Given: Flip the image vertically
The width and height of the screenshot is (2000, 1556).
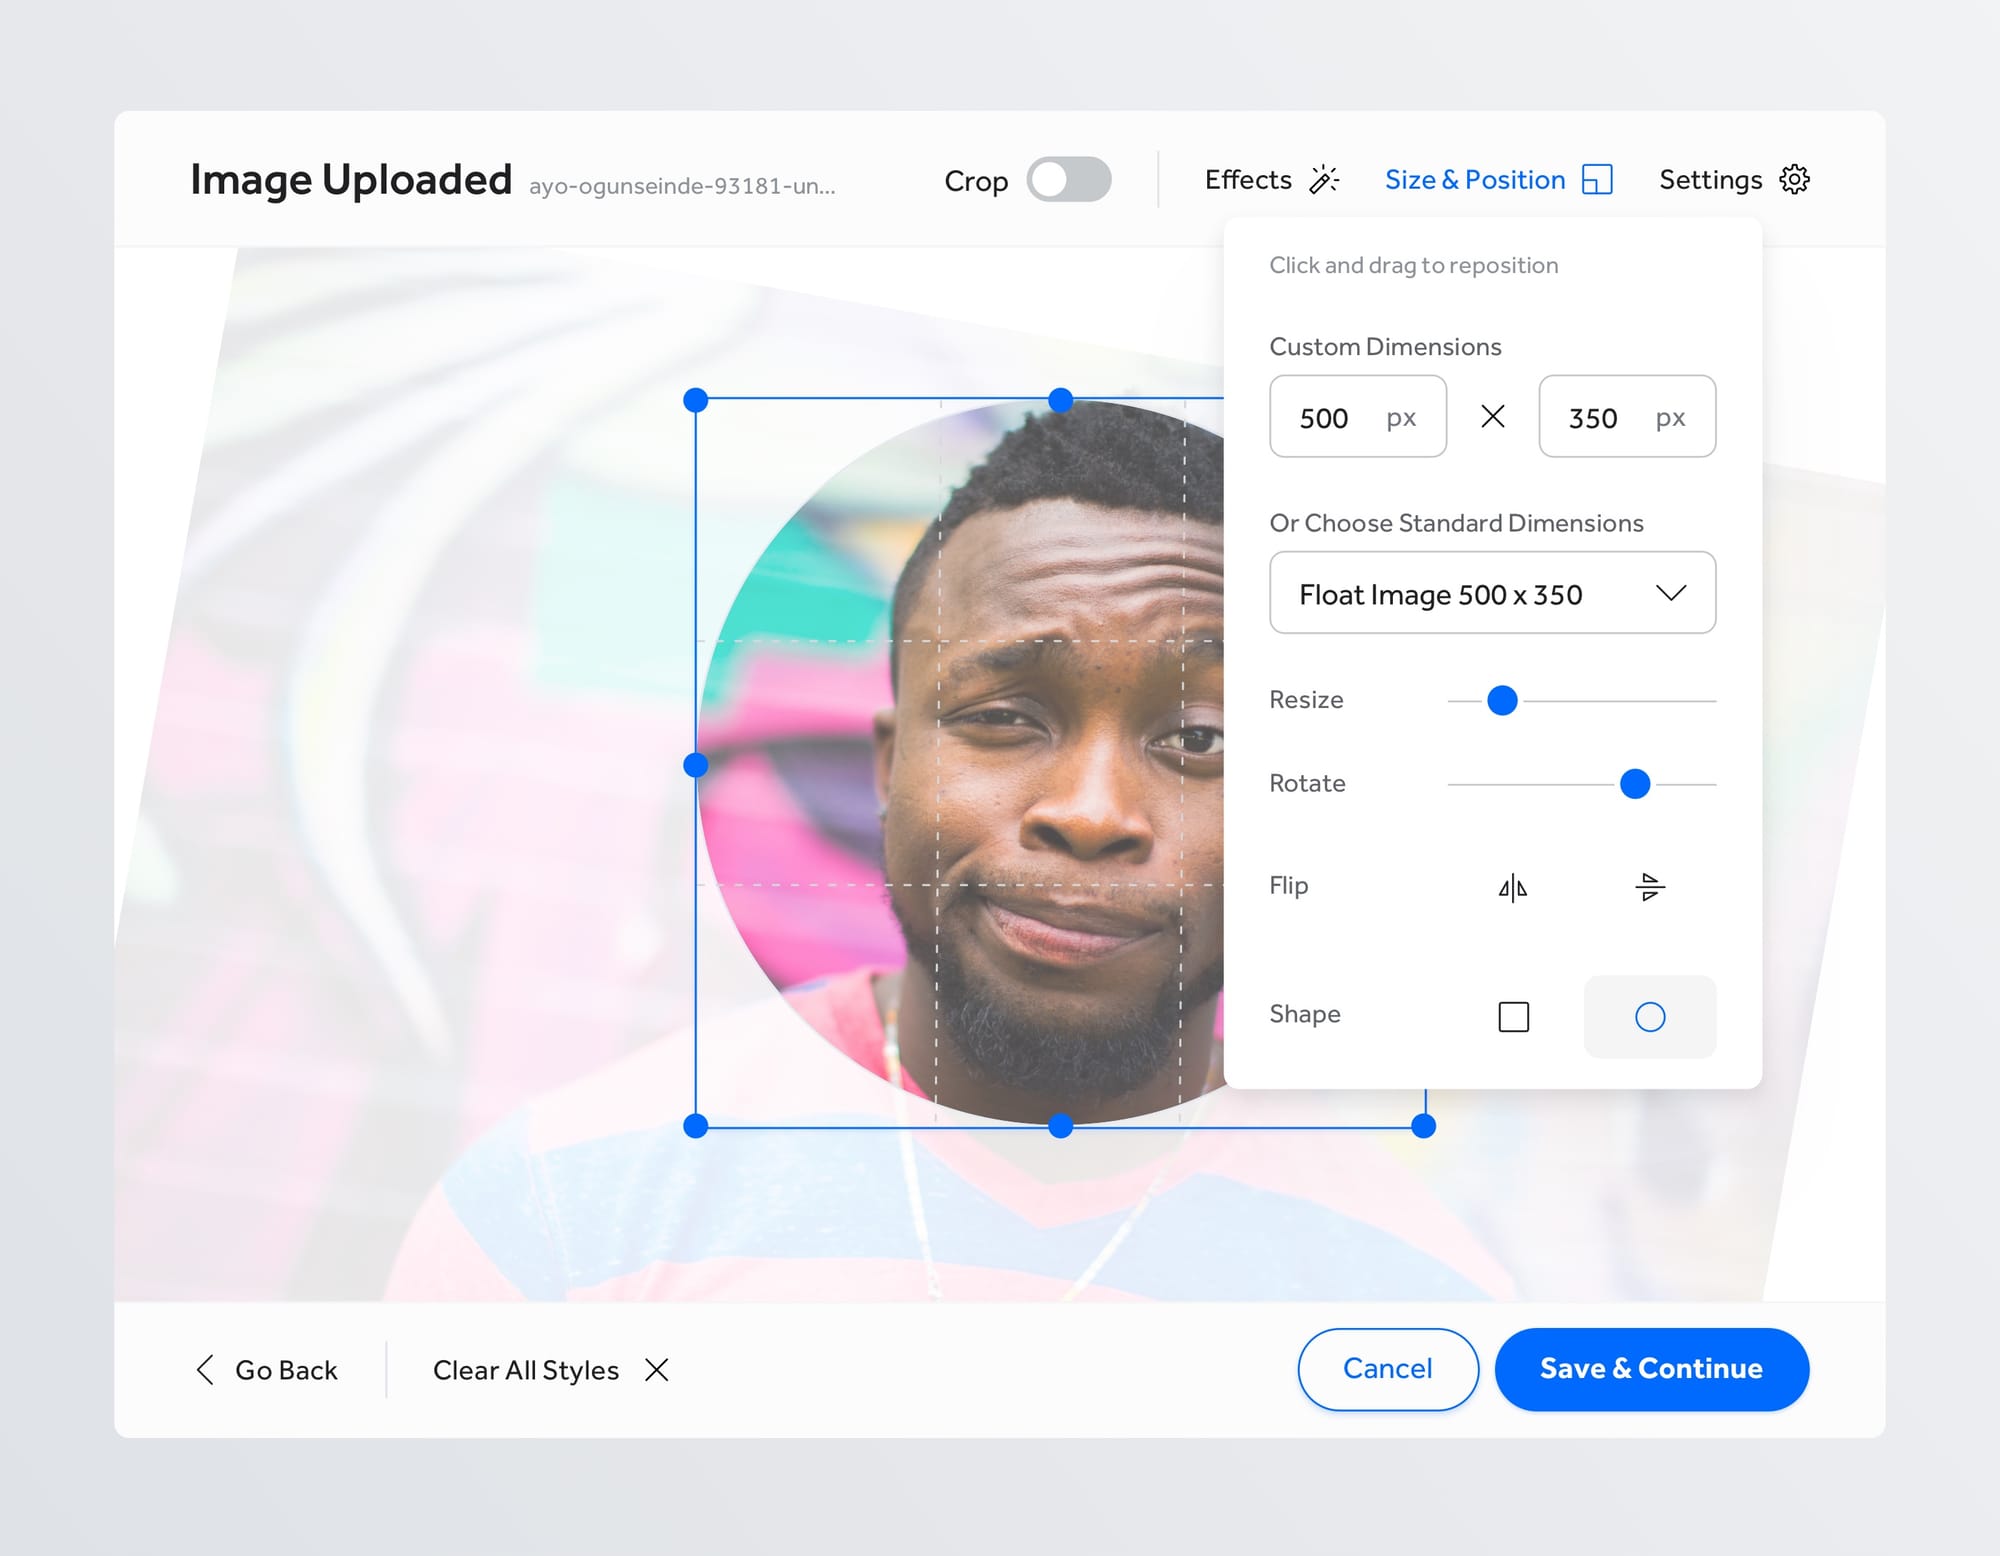Looking at the screenshot, I should click(1649, 887).
